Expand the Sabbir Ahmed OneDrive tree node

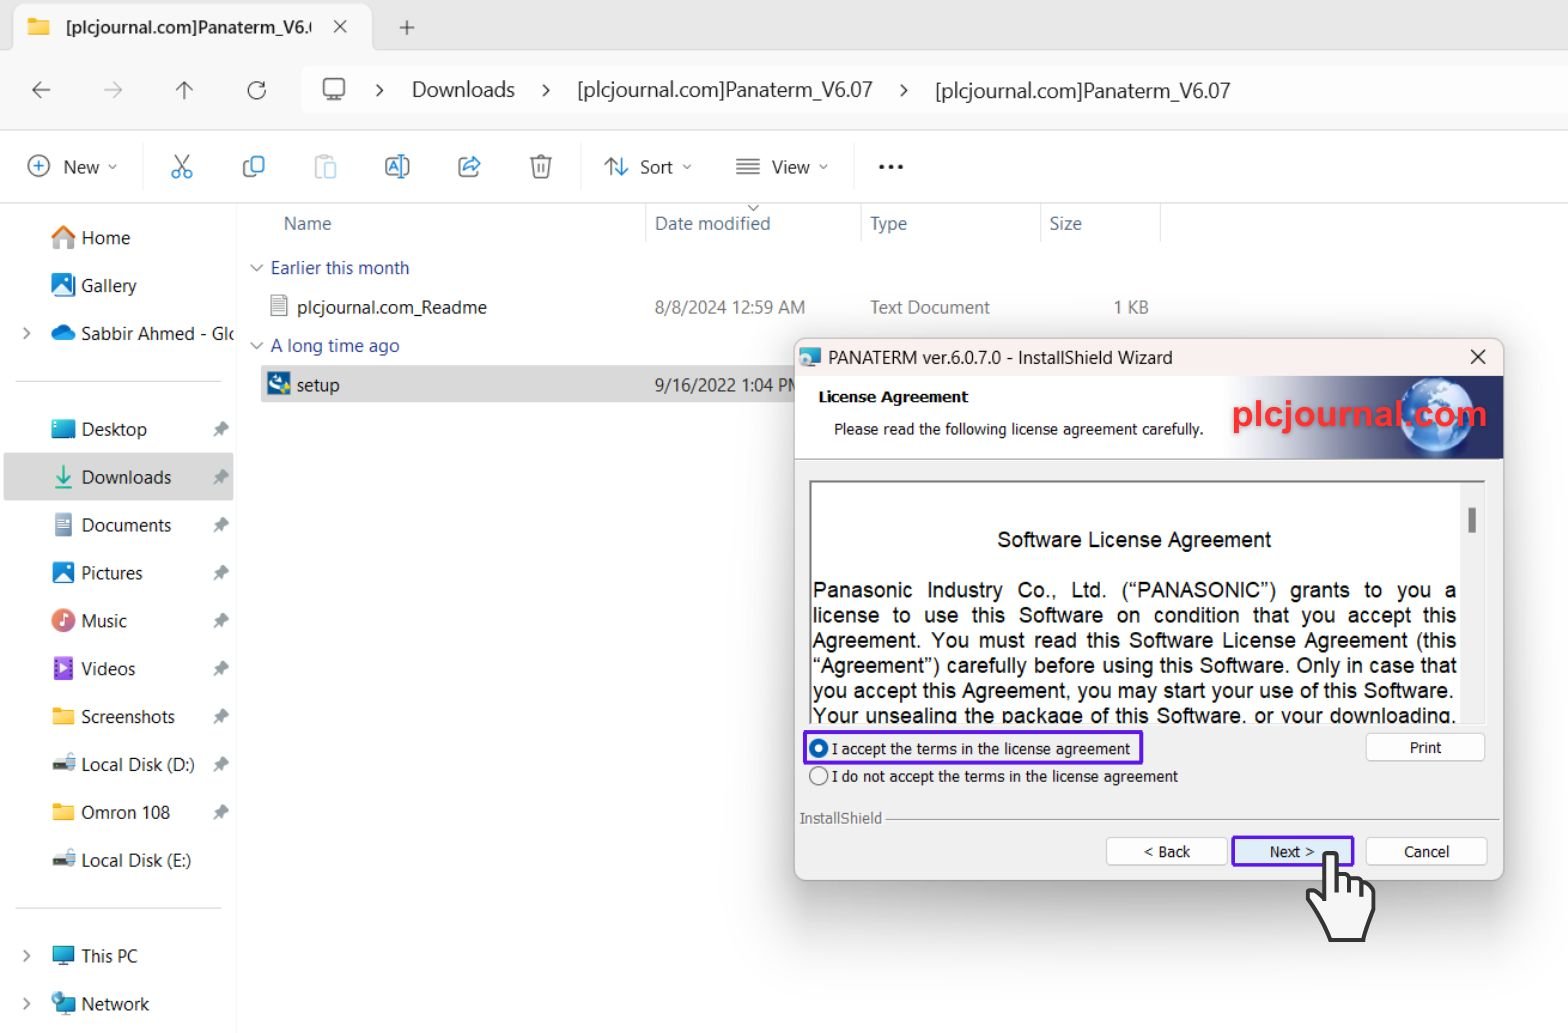(27, 333)
